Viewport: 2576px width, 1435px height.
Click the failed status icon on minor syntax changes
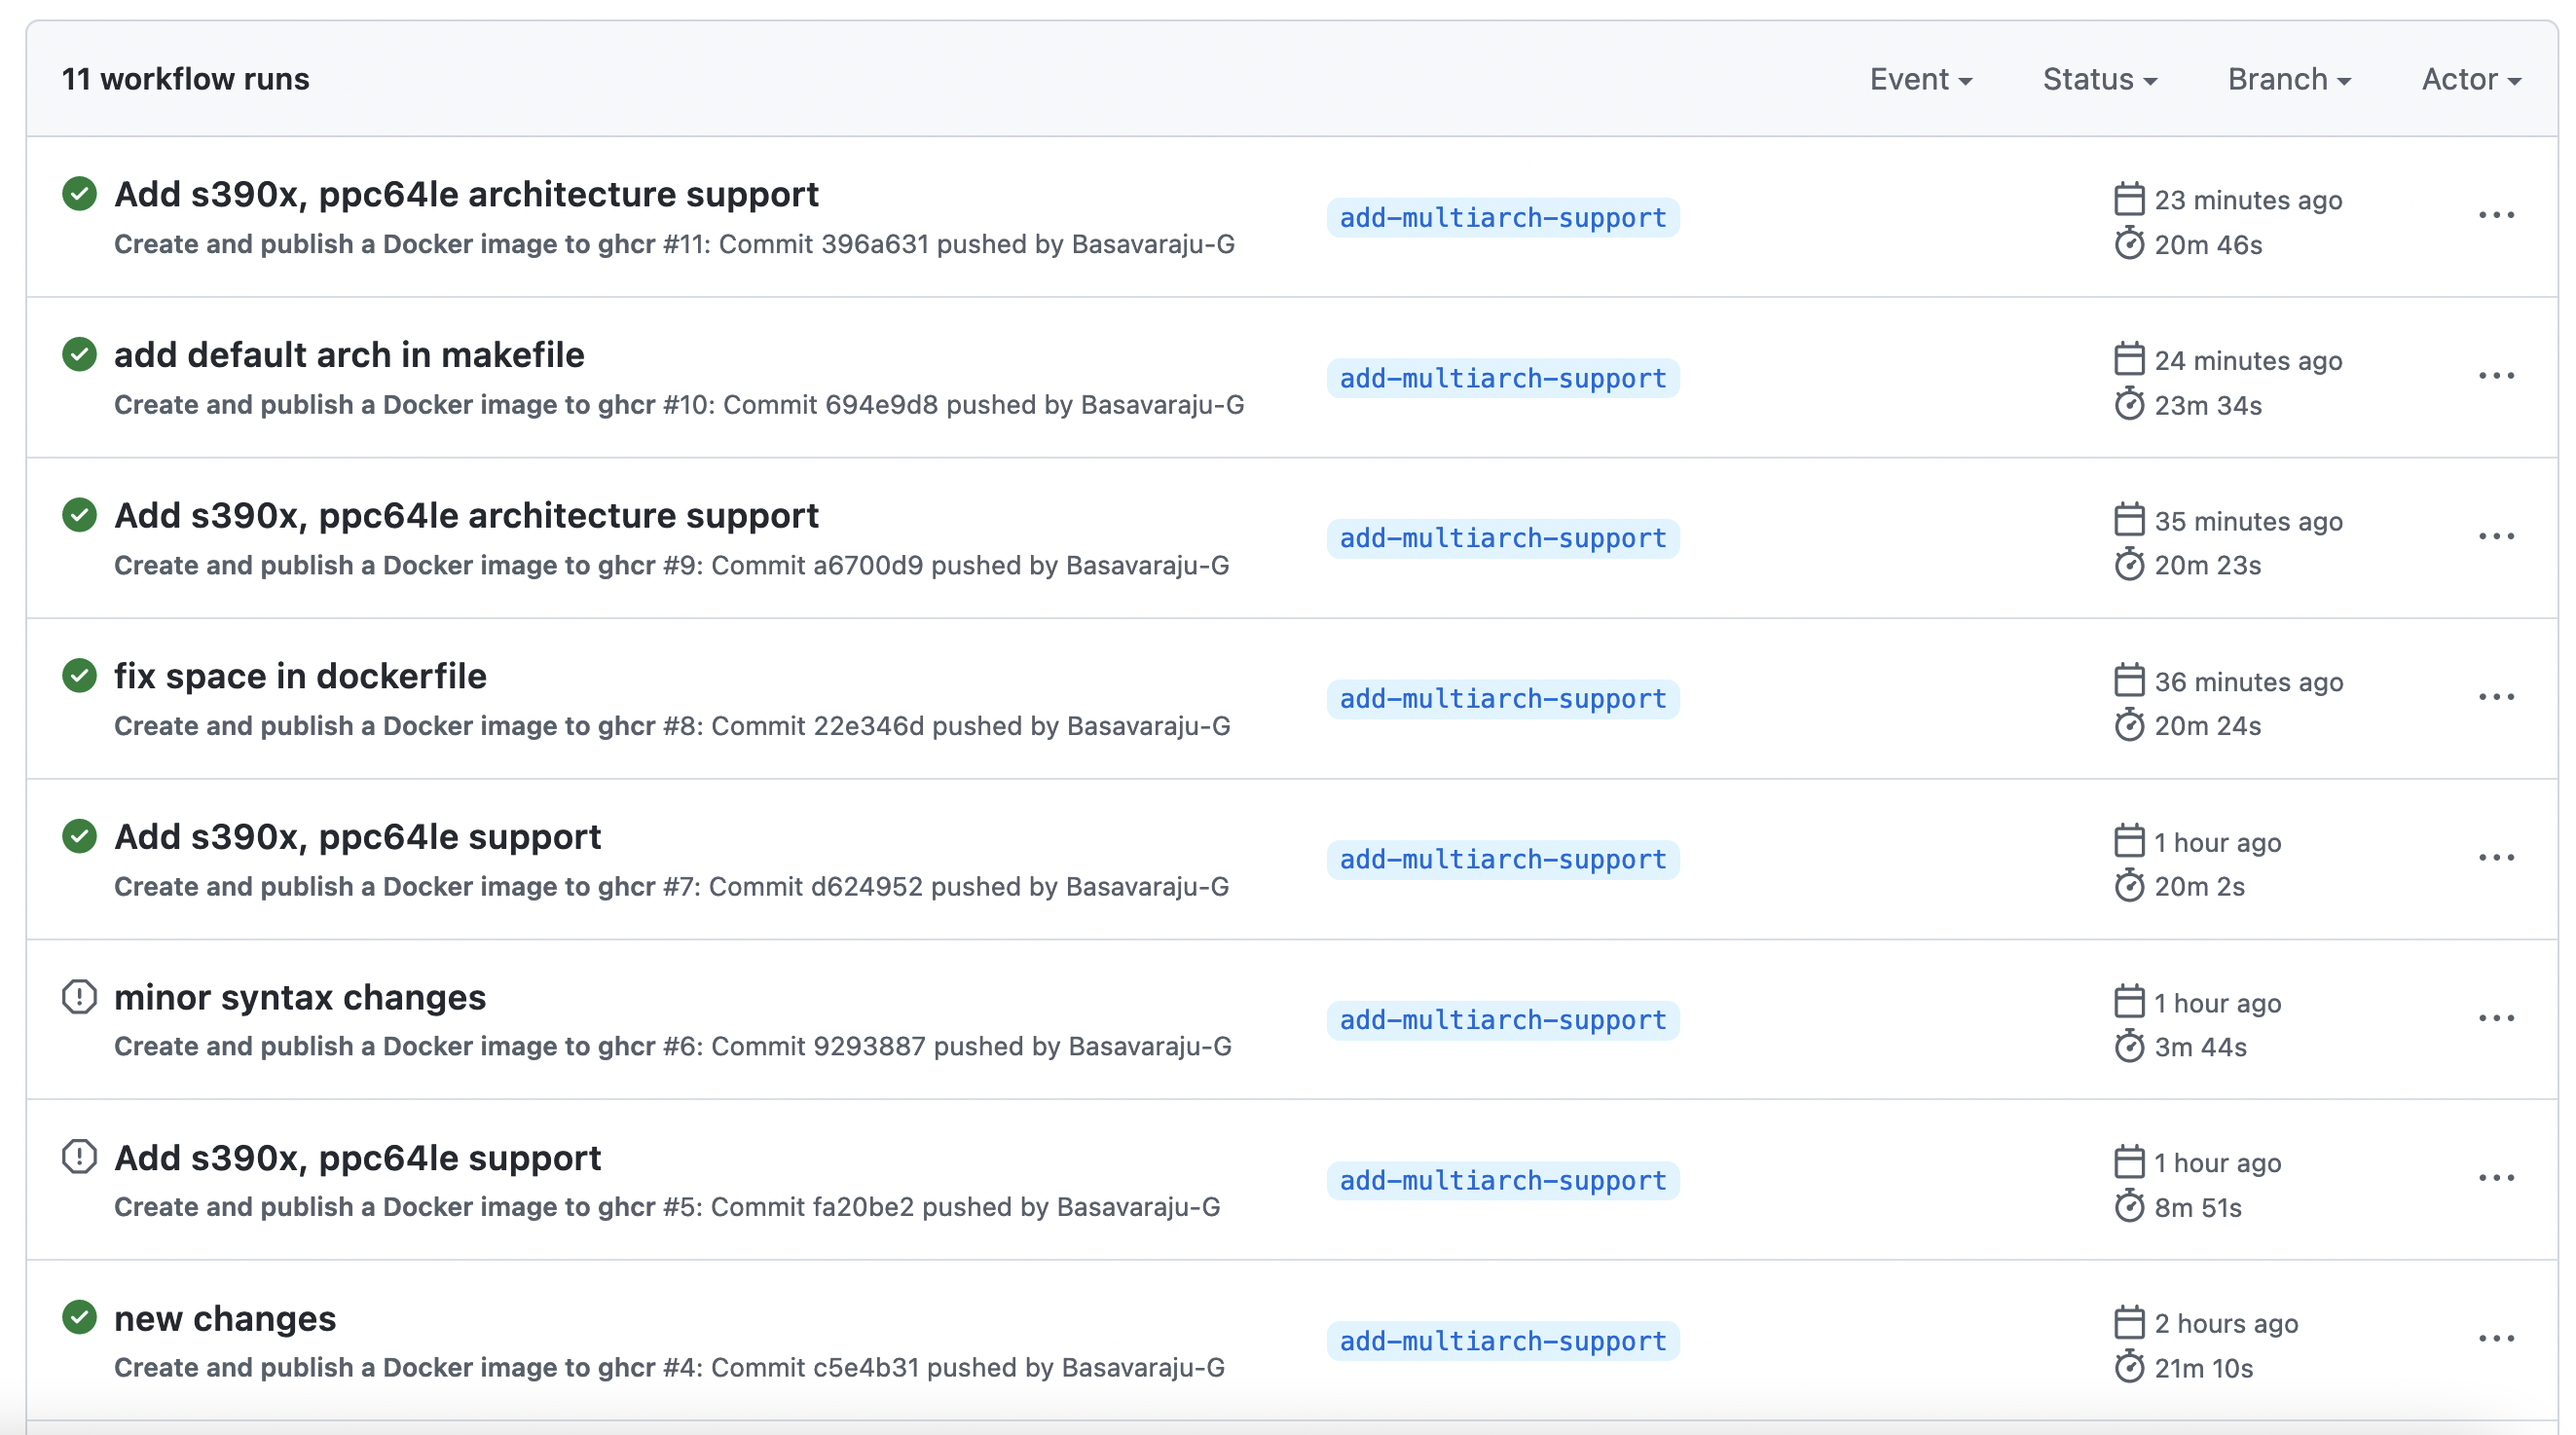pos(79,997)
